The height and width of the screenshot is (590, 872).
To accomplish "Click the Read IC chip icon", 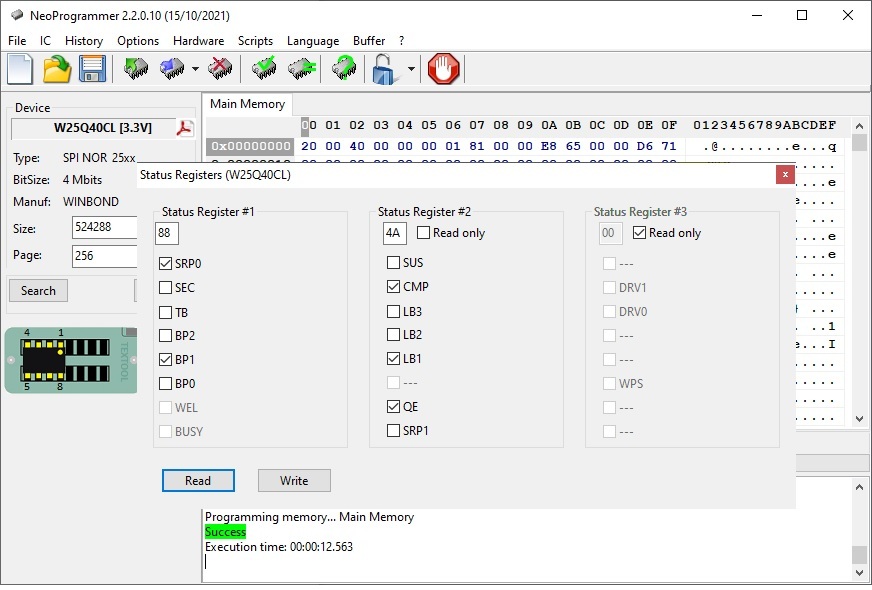I will pos(136,69).
